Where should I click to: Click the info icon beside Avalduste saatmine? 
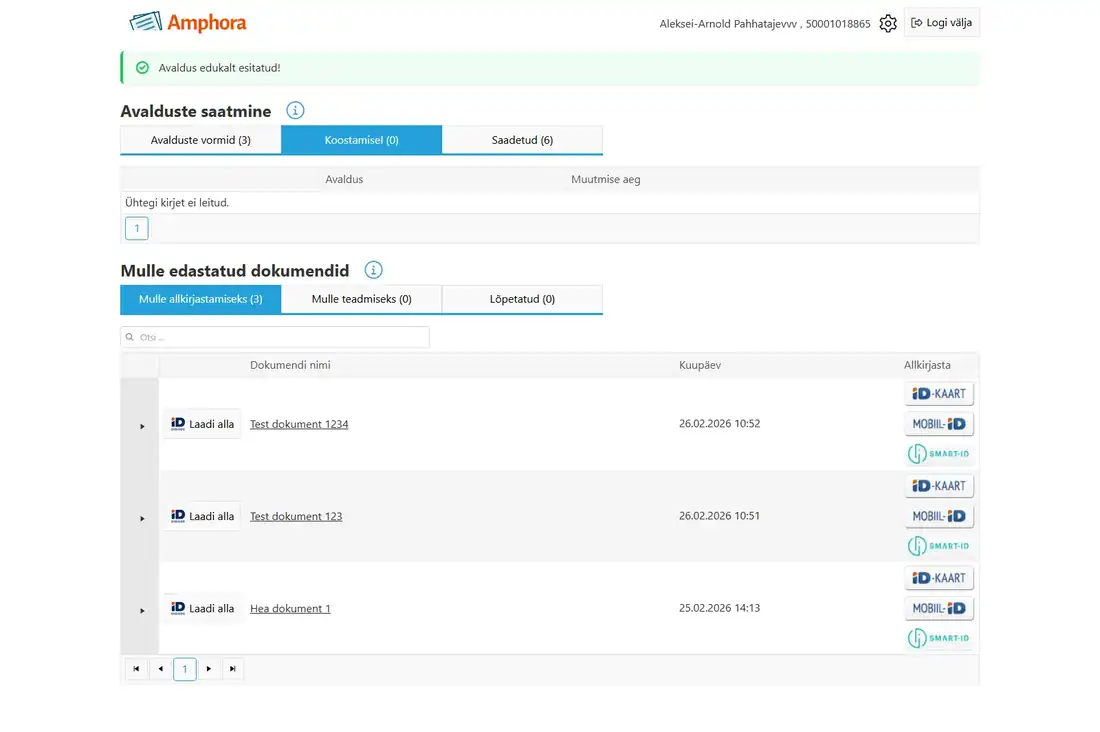click(295, 111)
